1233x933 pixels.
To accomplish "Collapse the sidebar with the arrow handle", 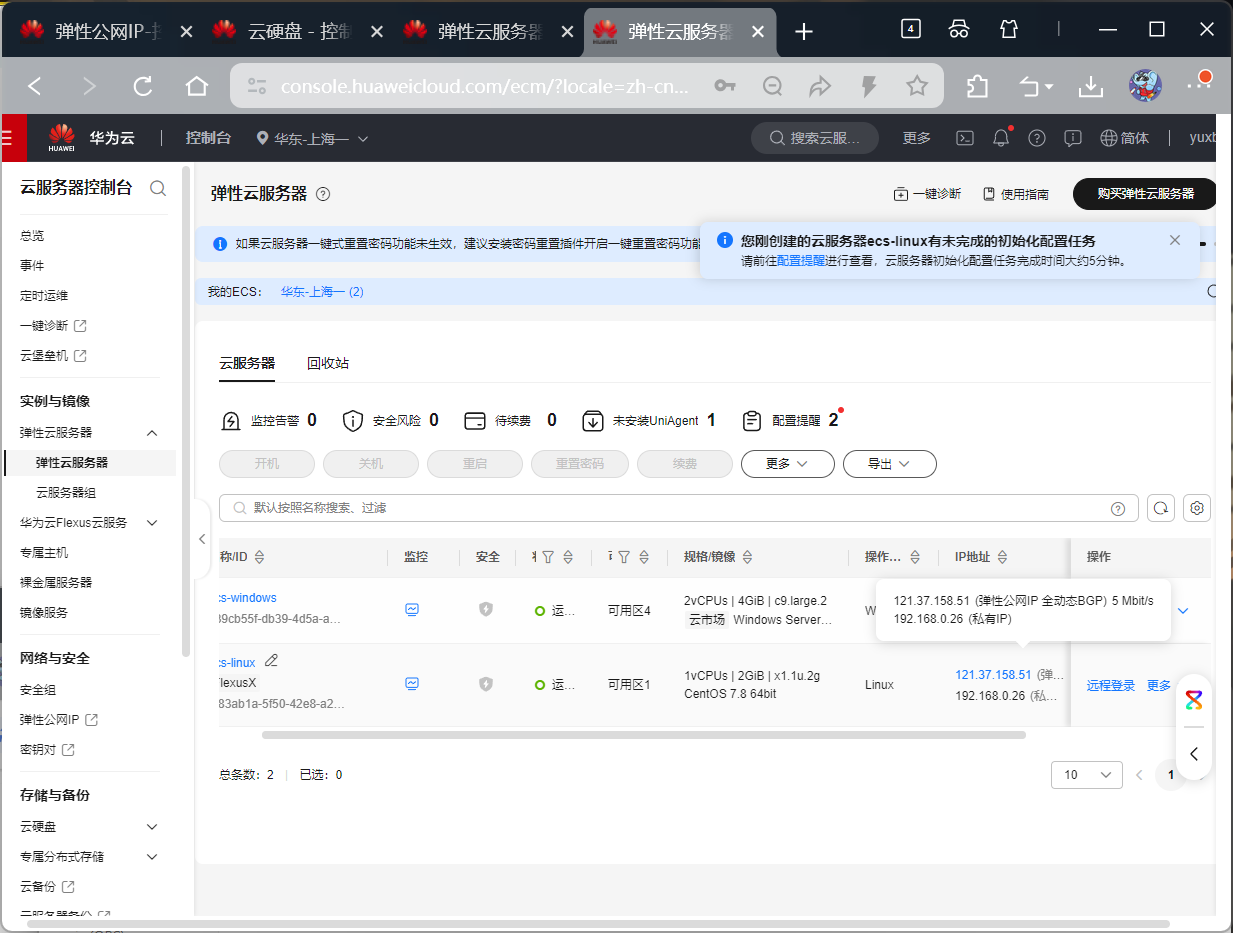I will [x=202, y=539].
